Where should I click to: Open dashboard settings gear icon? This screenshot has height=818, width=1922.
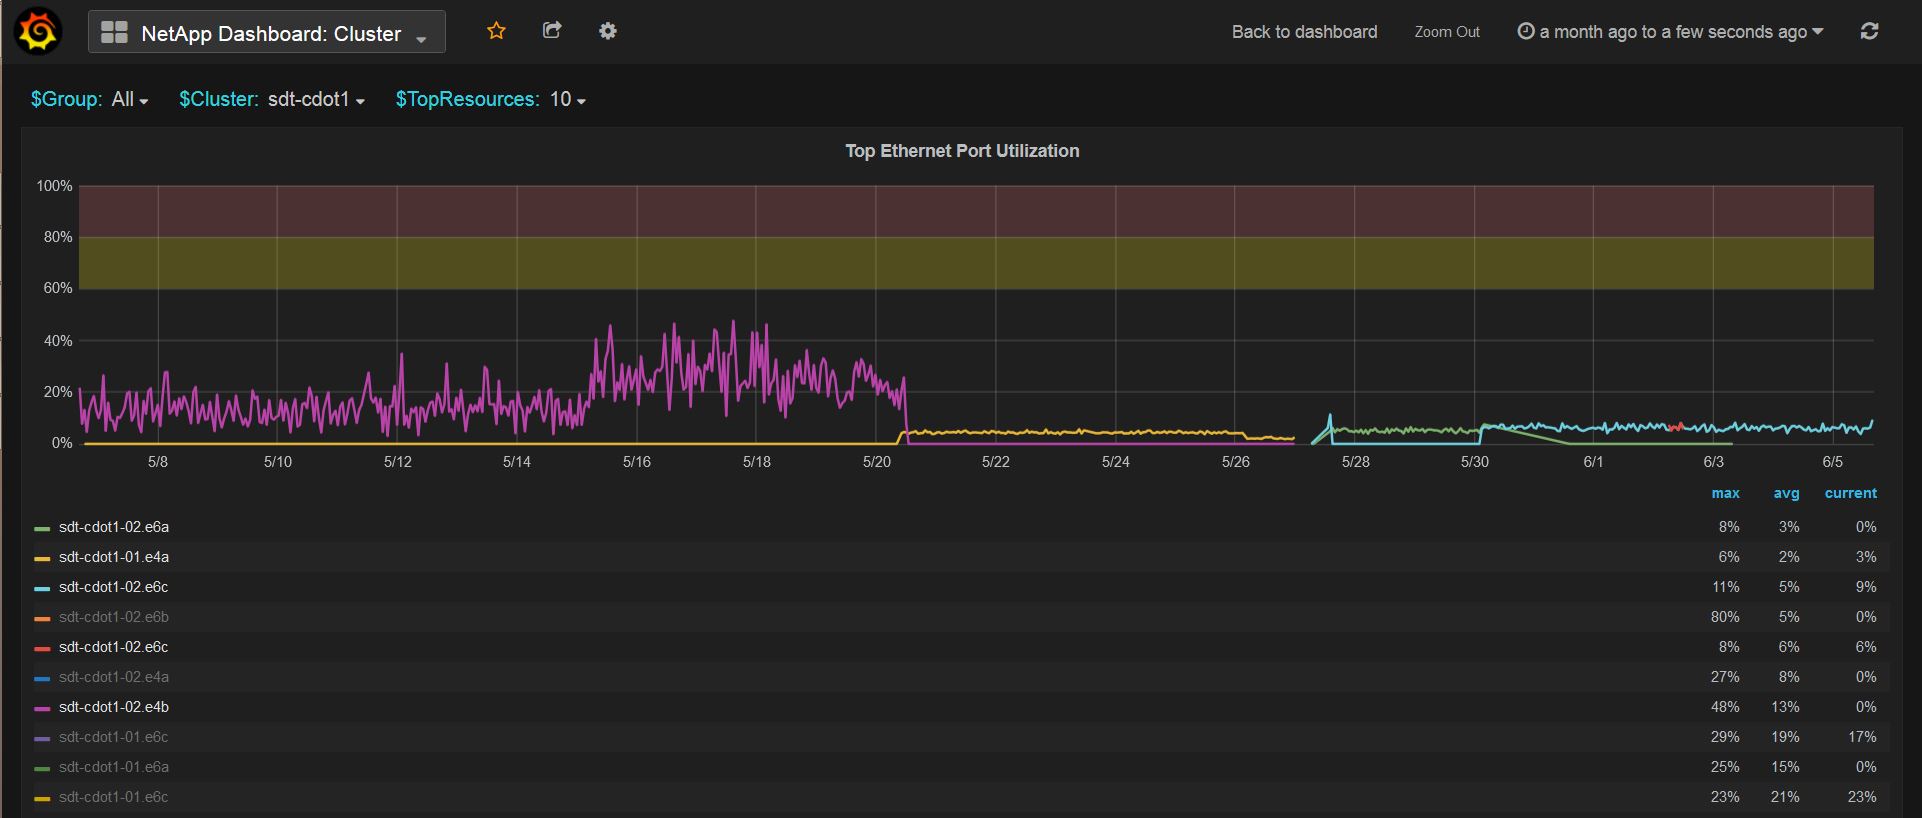point(608,31)
